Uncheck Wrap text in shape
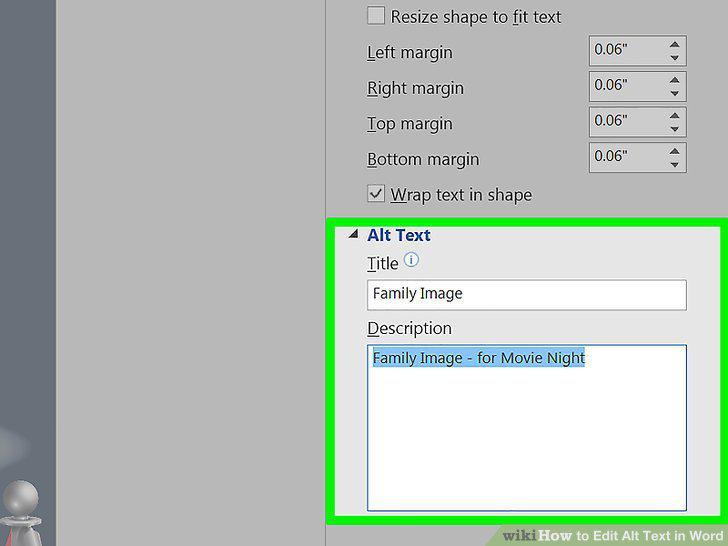Screen dimensions: 728x546 [x=376, y=194]
